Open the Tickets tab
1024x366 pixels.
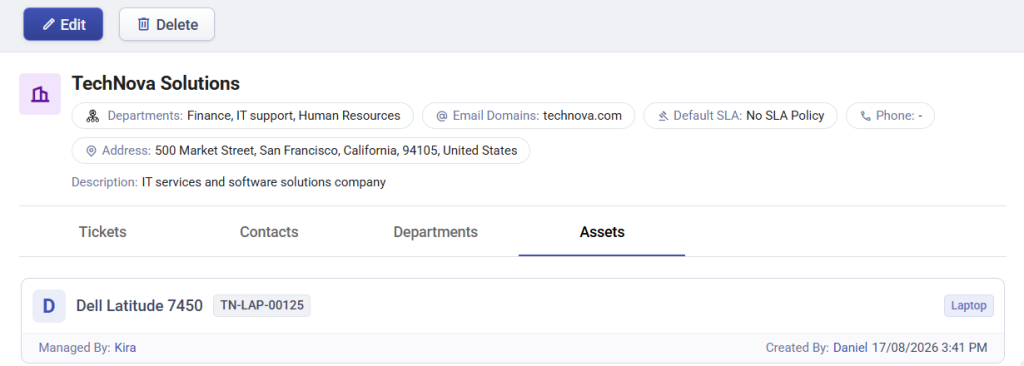tap(103, 232)
